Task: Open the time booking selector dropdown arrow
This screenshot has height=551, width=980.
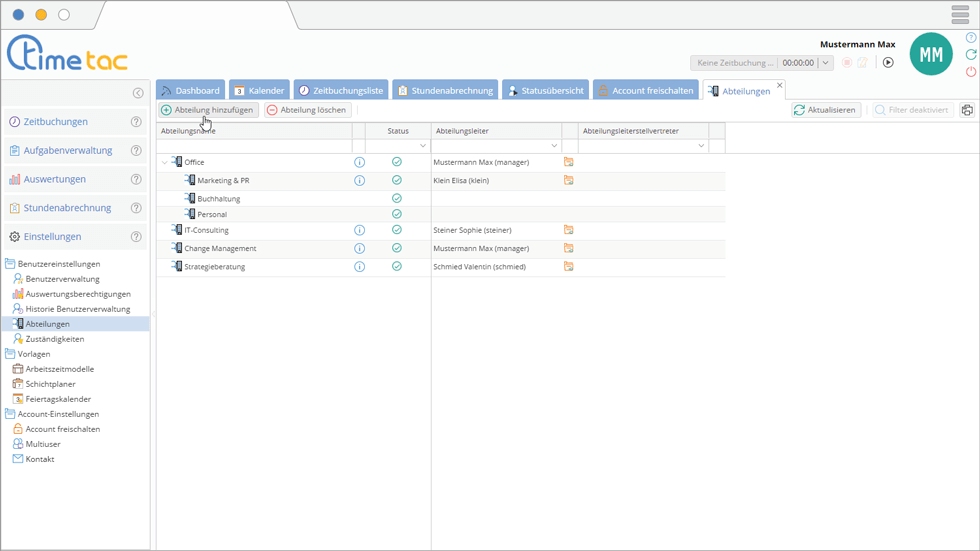Action: click(825, 63)
